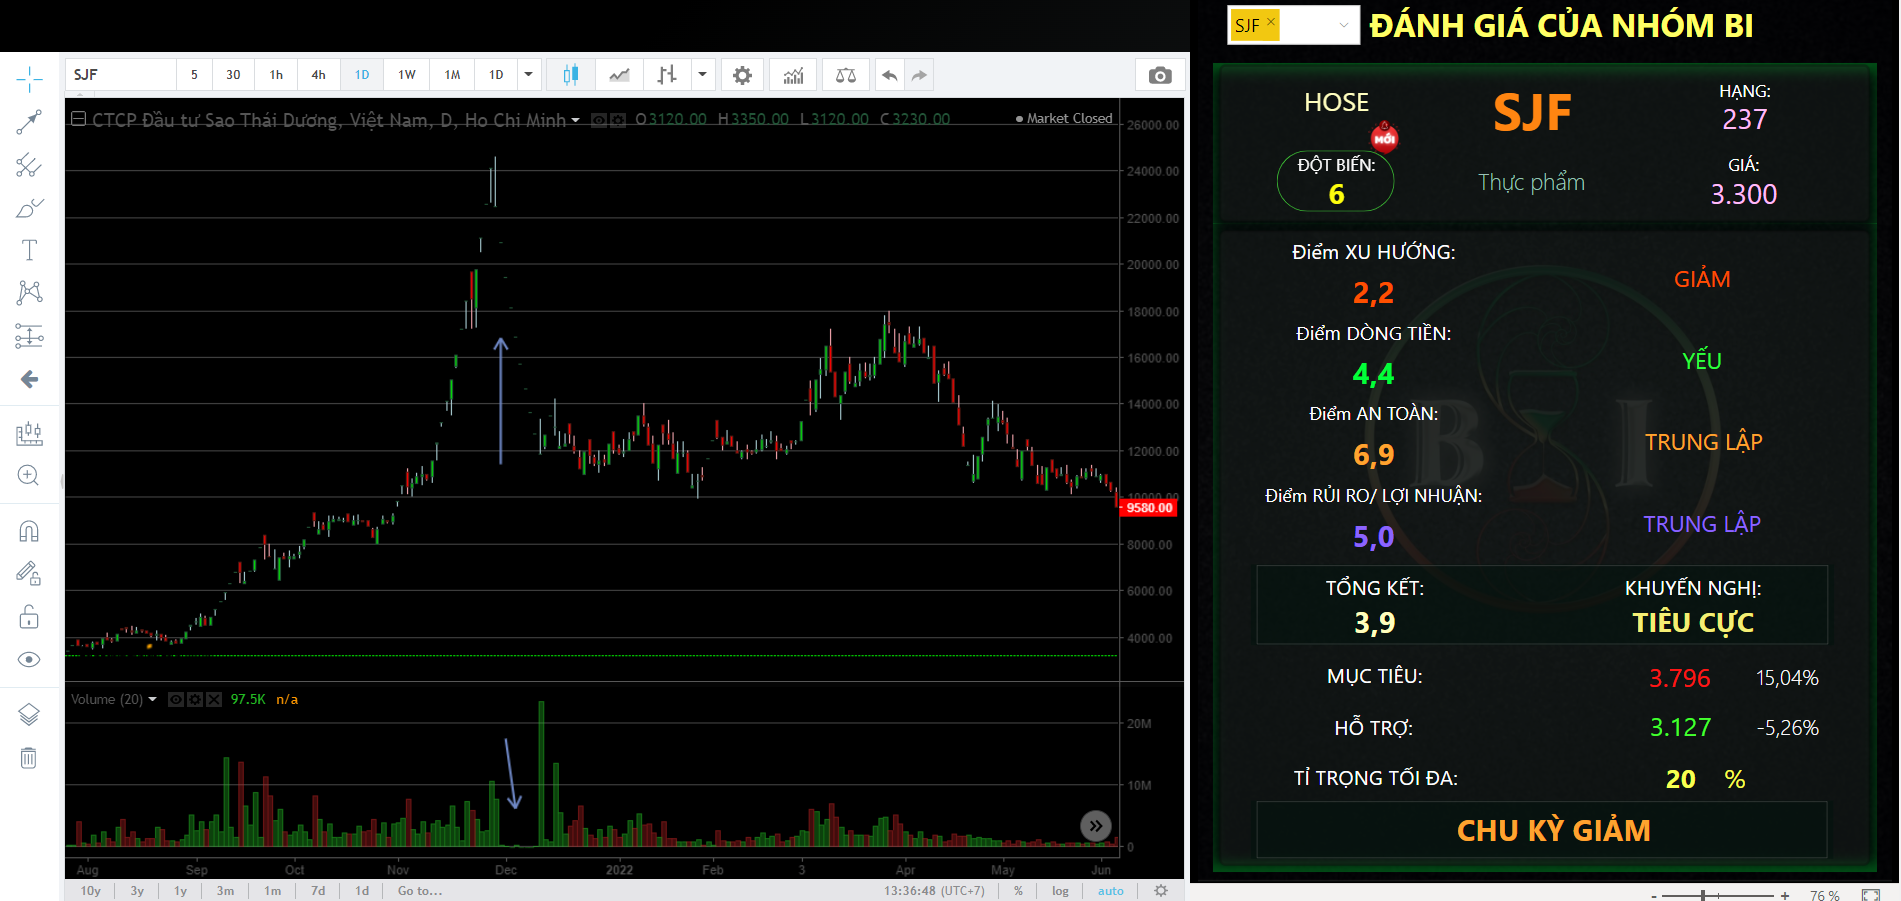Expand the Volume (20) indicator menu

[153, 699]
